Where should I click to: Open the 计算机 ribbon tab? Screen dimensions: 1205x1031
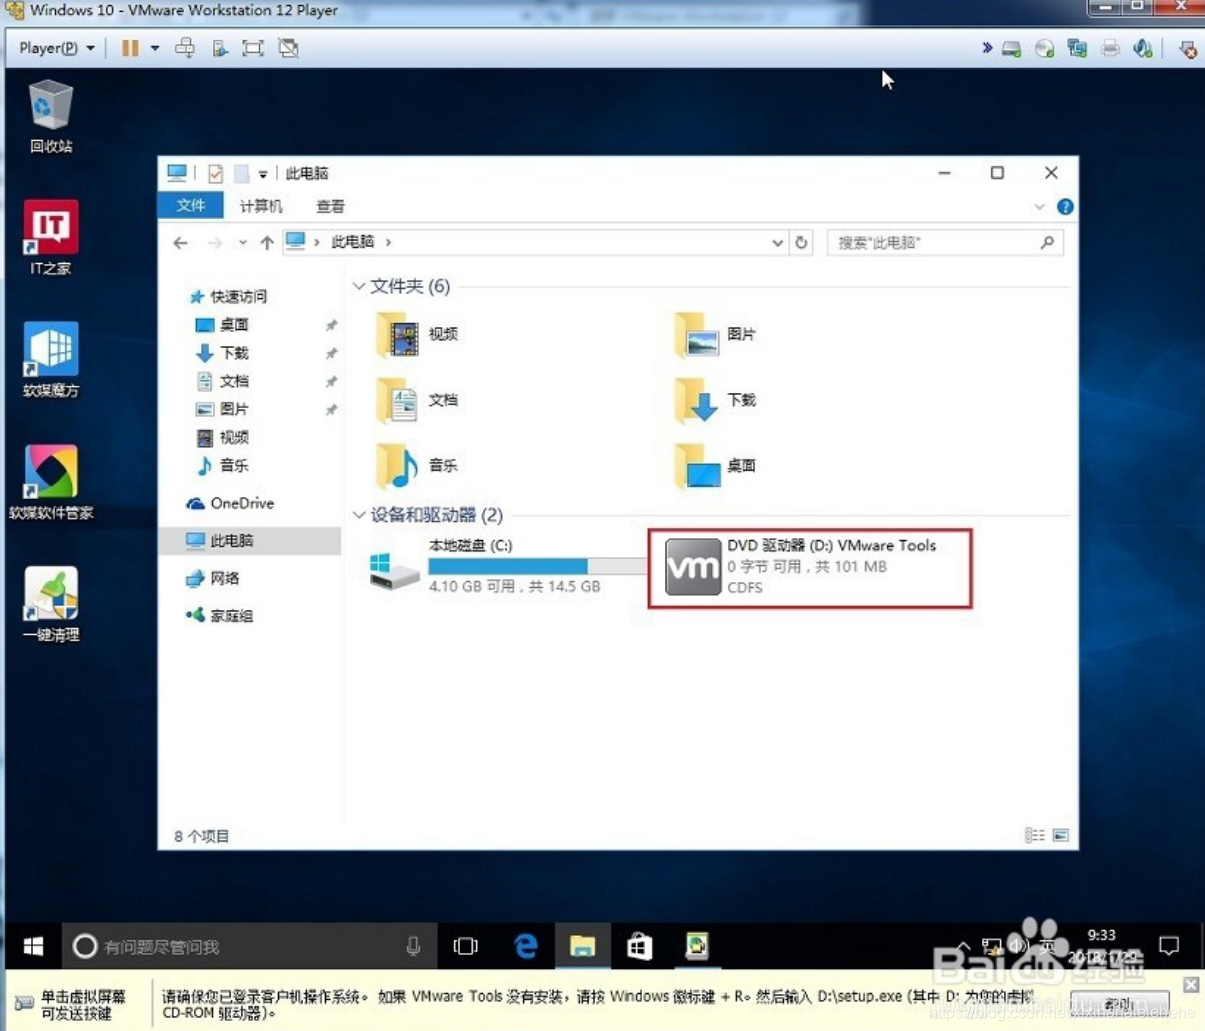261,206
